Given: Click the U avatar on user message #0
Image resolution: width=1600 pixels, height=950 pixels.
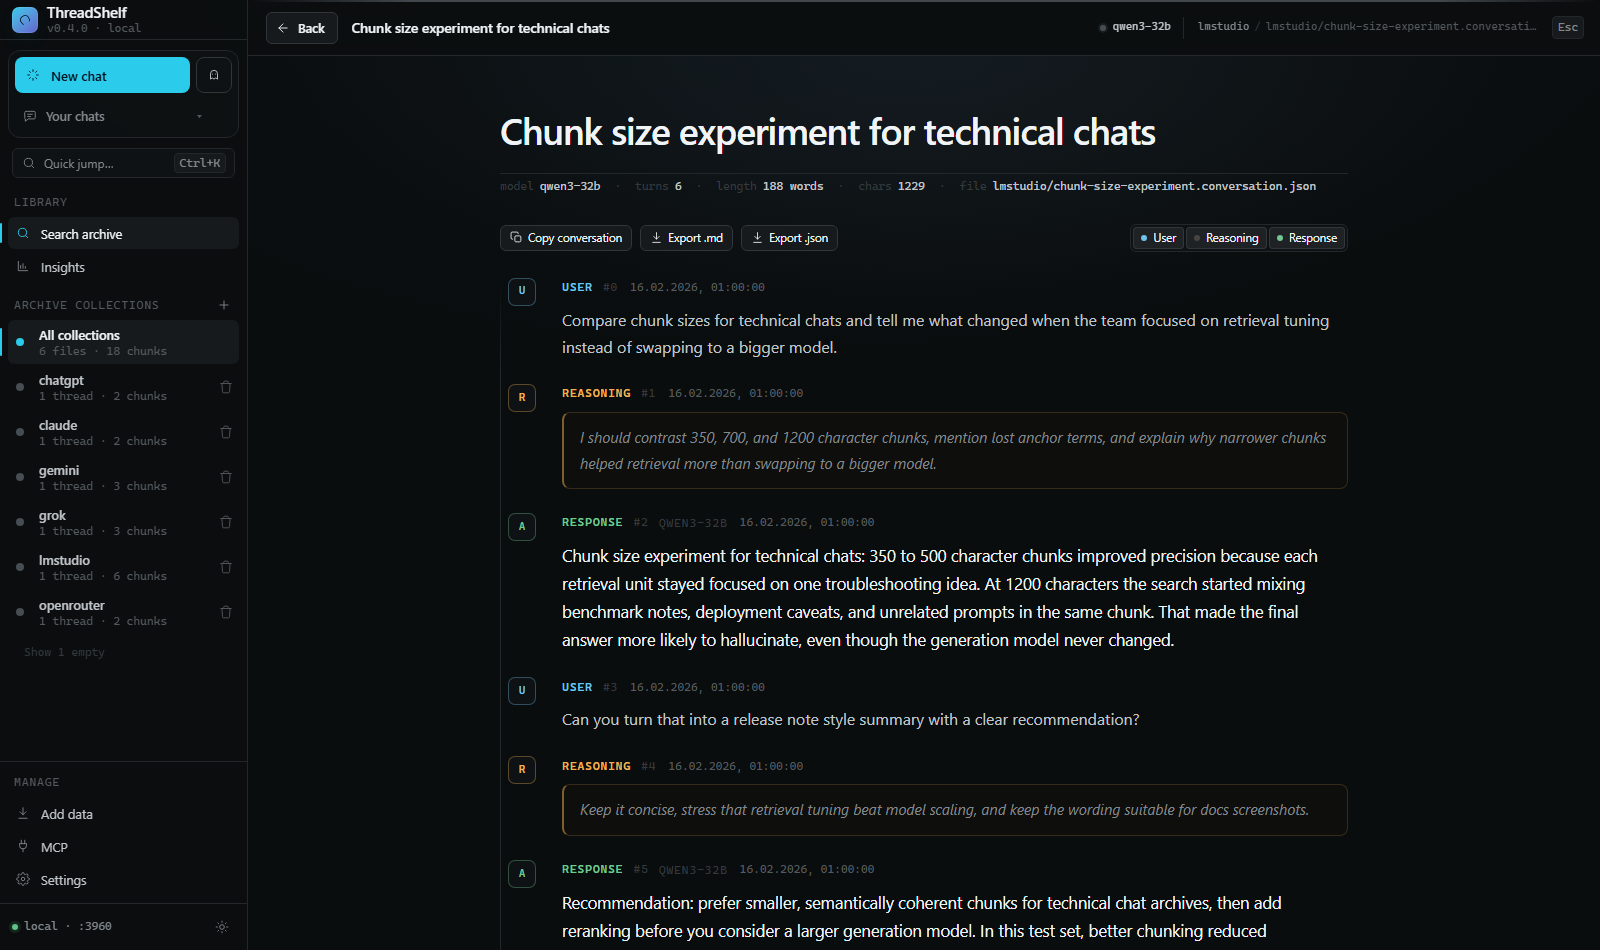Looking at the screenshot, I should click(522, 291).
